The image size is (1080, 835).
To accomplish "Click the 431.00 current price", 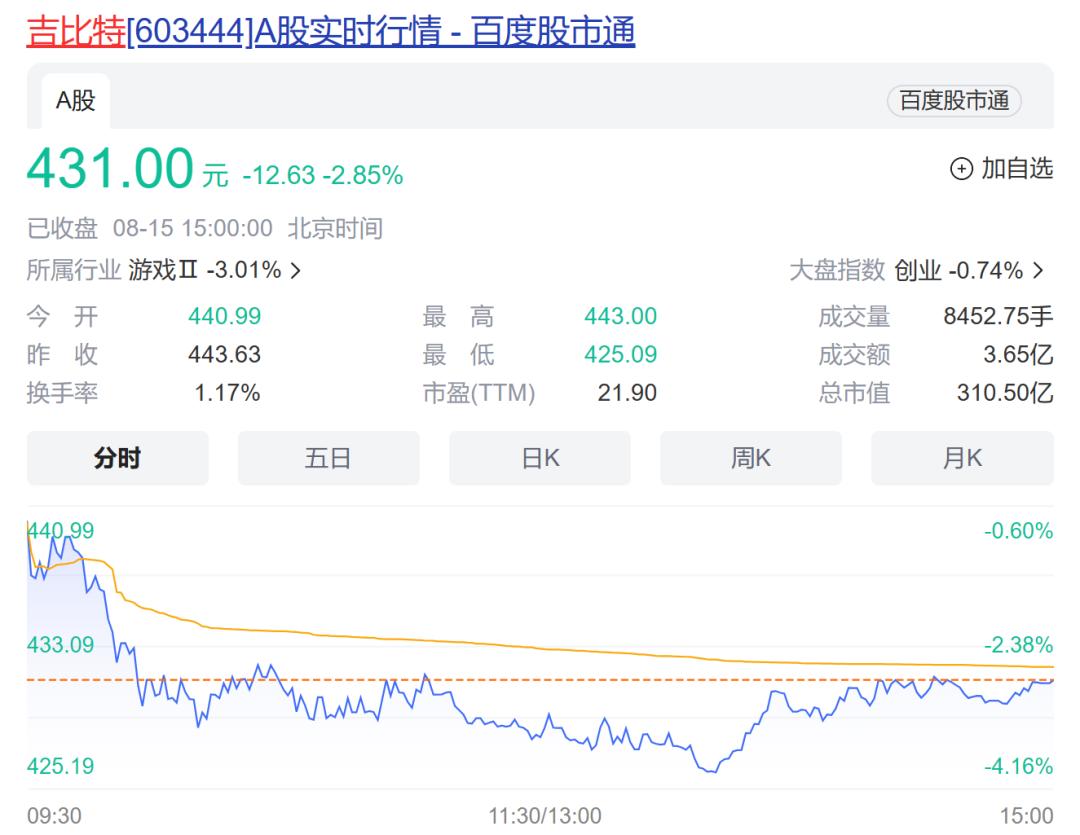I will 110,170.
